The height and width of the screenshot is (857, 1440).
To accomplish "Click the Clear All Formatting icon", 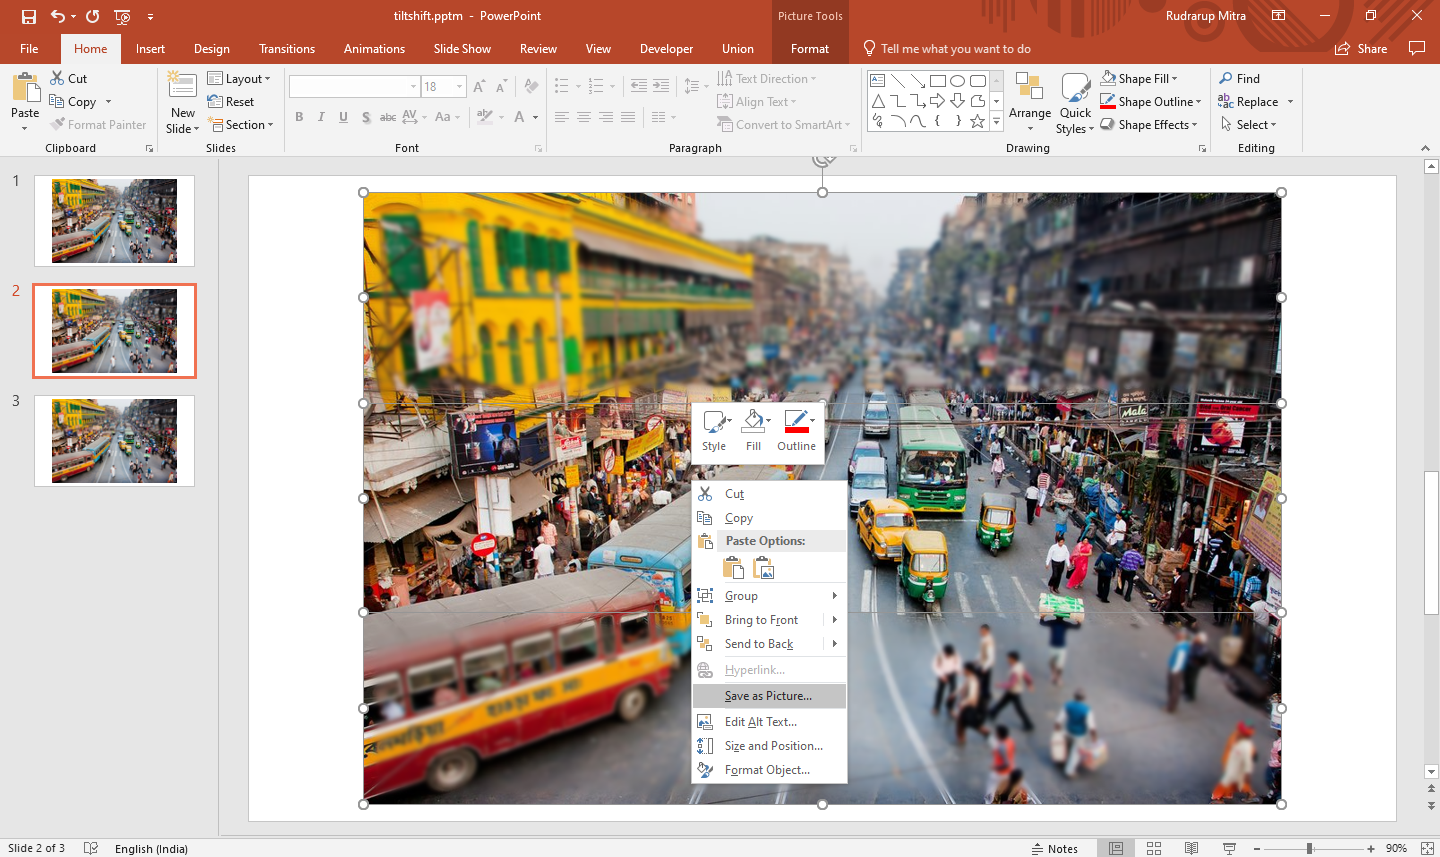I will (531, 87).
